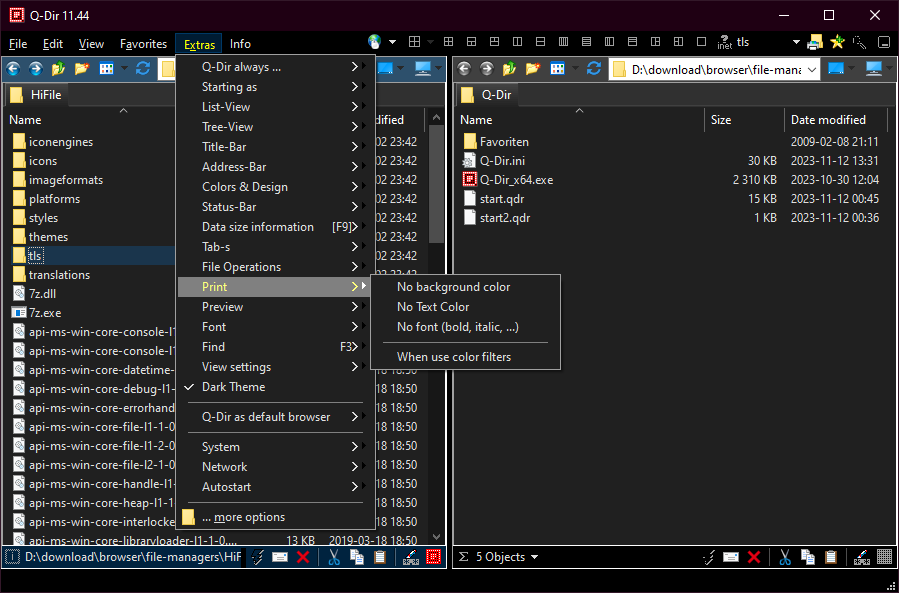Click the Back arrow in left pane
This screenshot has width=899, height=593.
[15, 69]
